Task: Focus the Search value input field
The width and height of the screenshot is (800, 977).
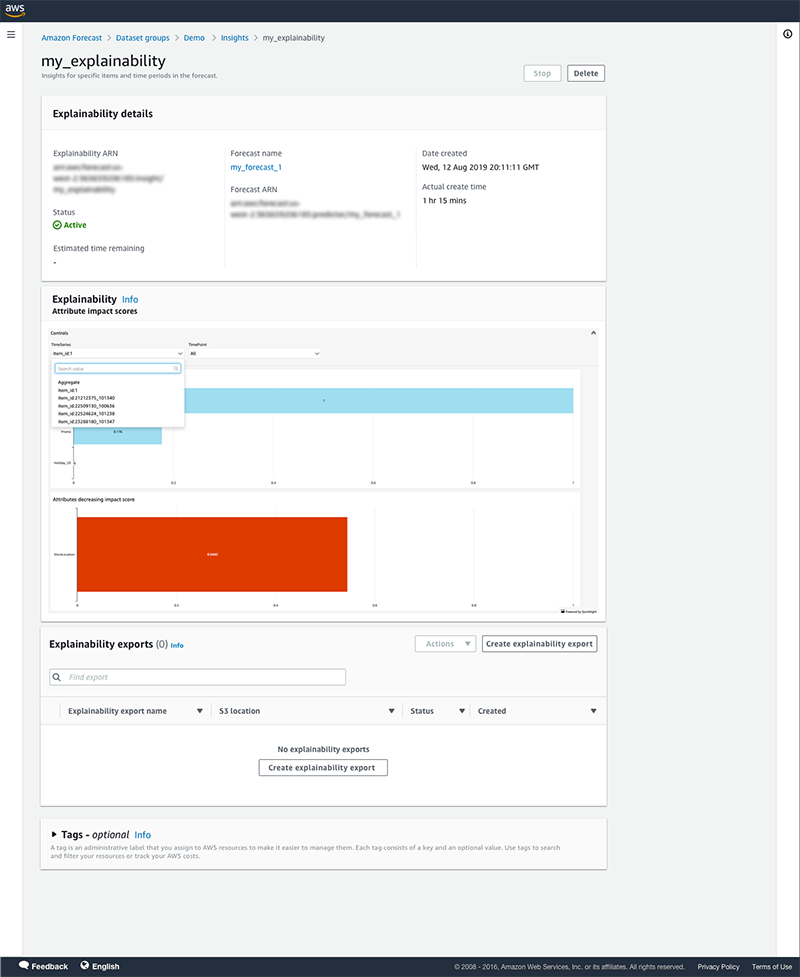Action: (x=117, y=369)
